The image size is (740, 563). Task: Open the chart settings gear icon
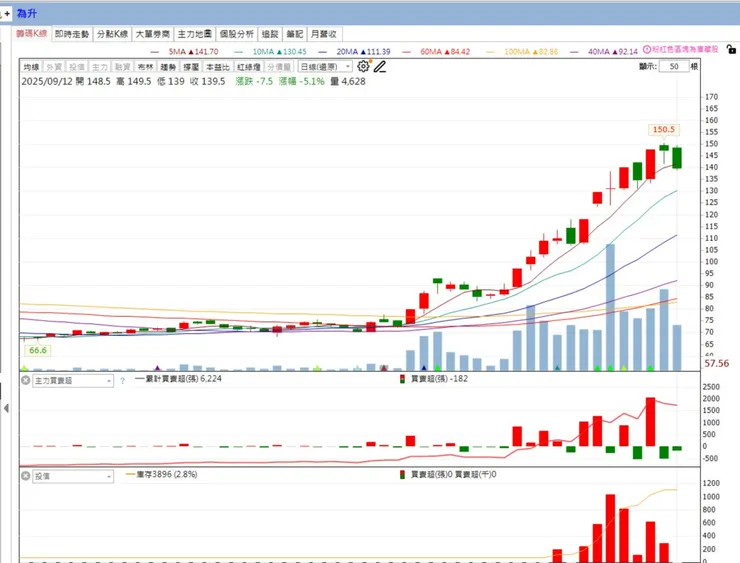tap(363, 67)
